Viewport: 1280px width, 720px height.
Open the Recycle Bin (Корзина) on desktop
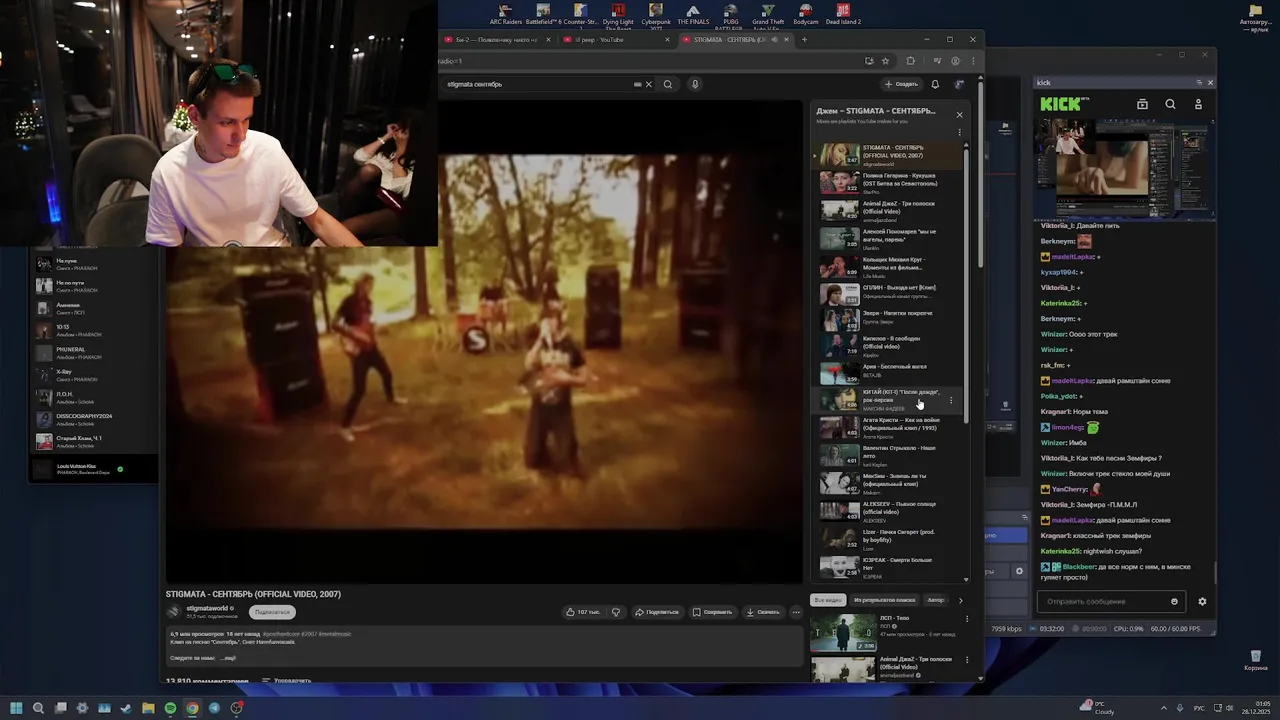1255,658
